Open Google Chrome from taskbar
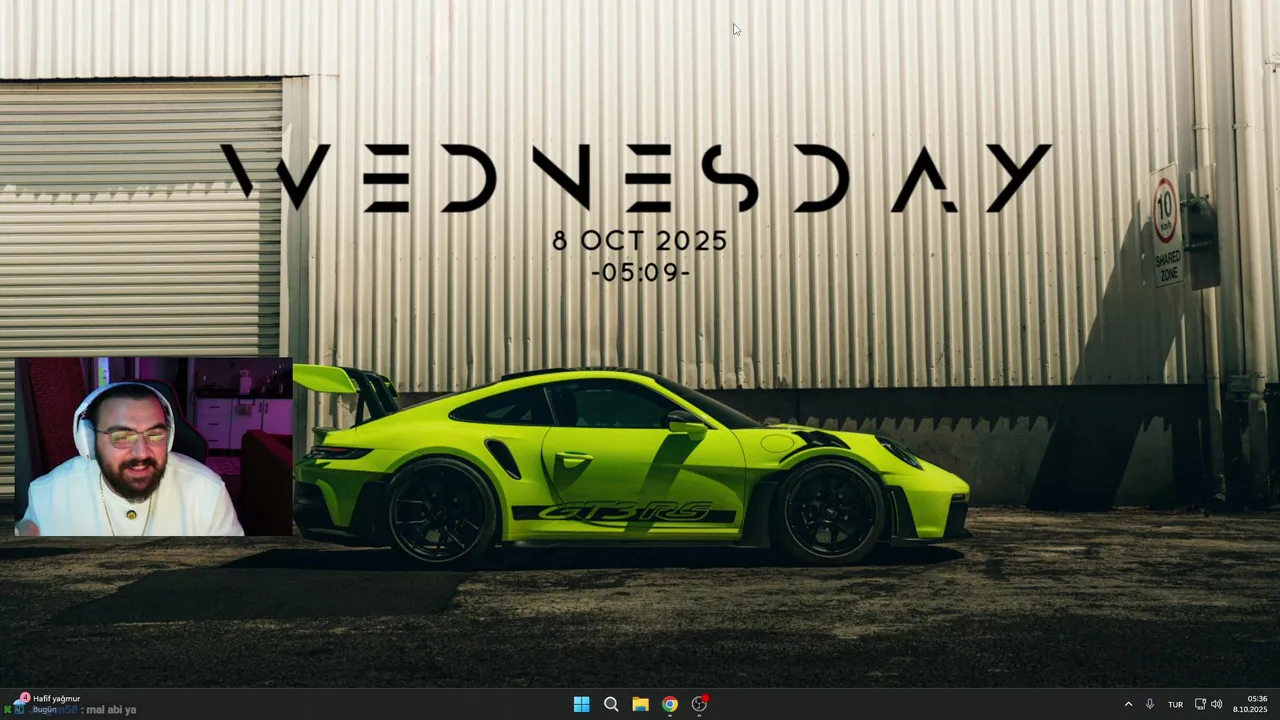 click(x=670, y=704)
